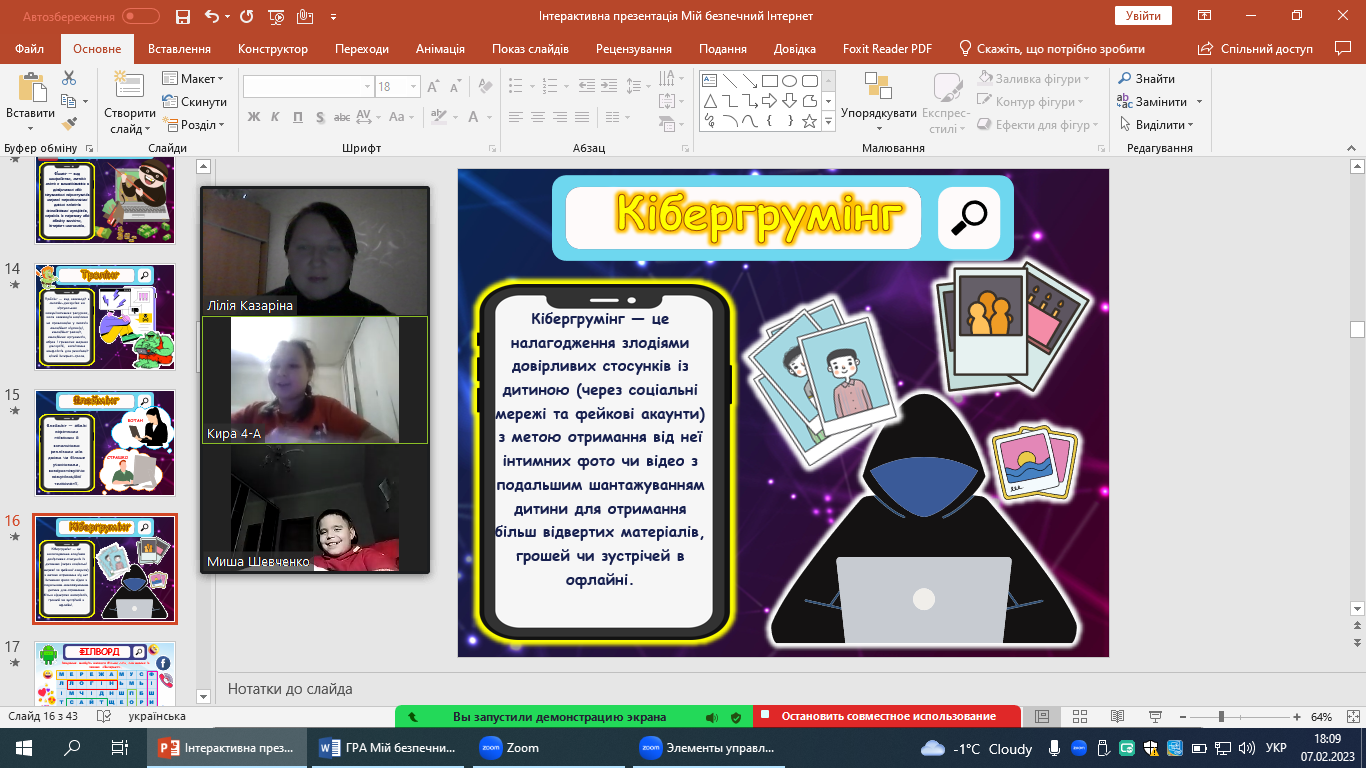The height and width of the screenshot is (768, 1366).
Task: Click the zoom slider in status bar
Action: pyautogui.click(x=1240, y=717)
